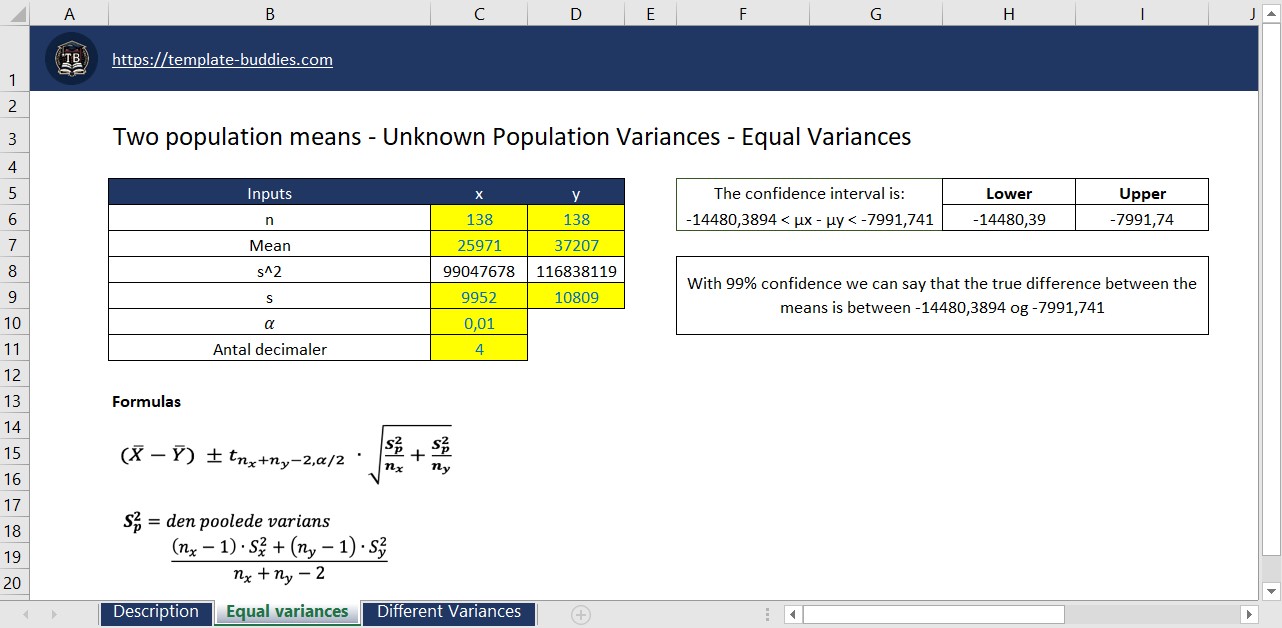Select the Lower bound cell showing -14480,39
The width and height of the screenshot is (1282, 628).
1008,218
